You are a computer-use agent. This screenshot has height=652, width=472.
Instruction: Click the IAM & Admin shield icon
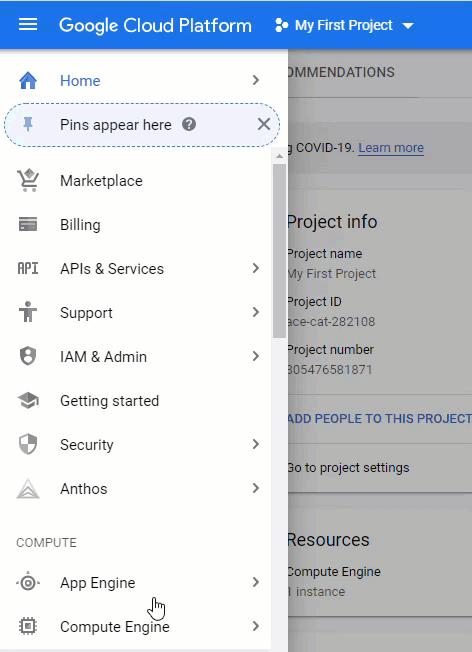[x=28, y=356]
